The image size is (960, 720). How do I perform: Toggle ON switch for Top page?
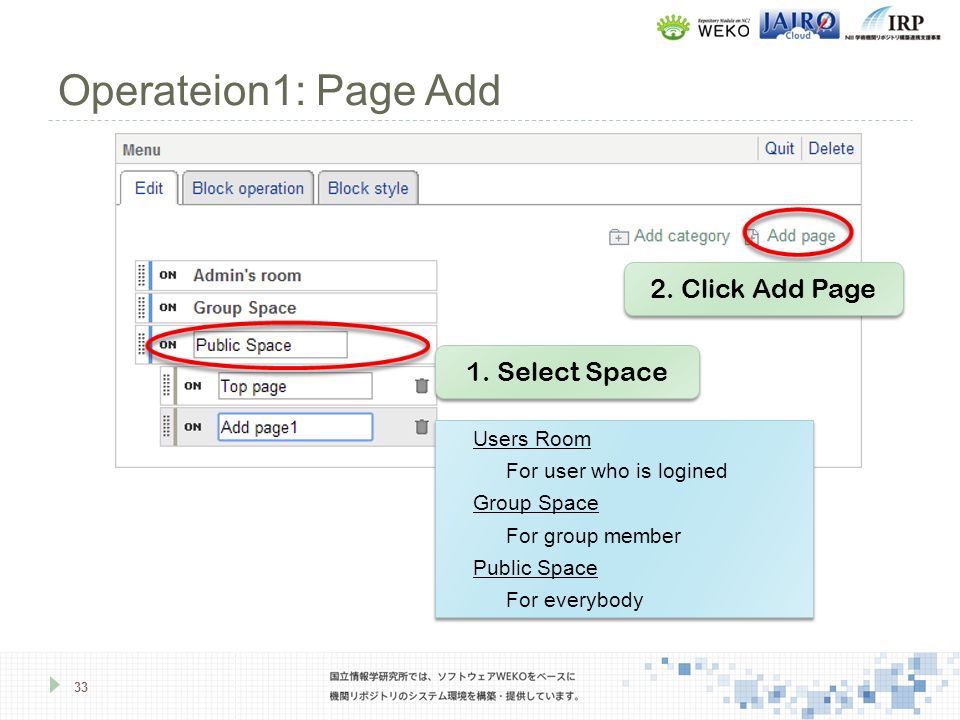pos(193,386)
